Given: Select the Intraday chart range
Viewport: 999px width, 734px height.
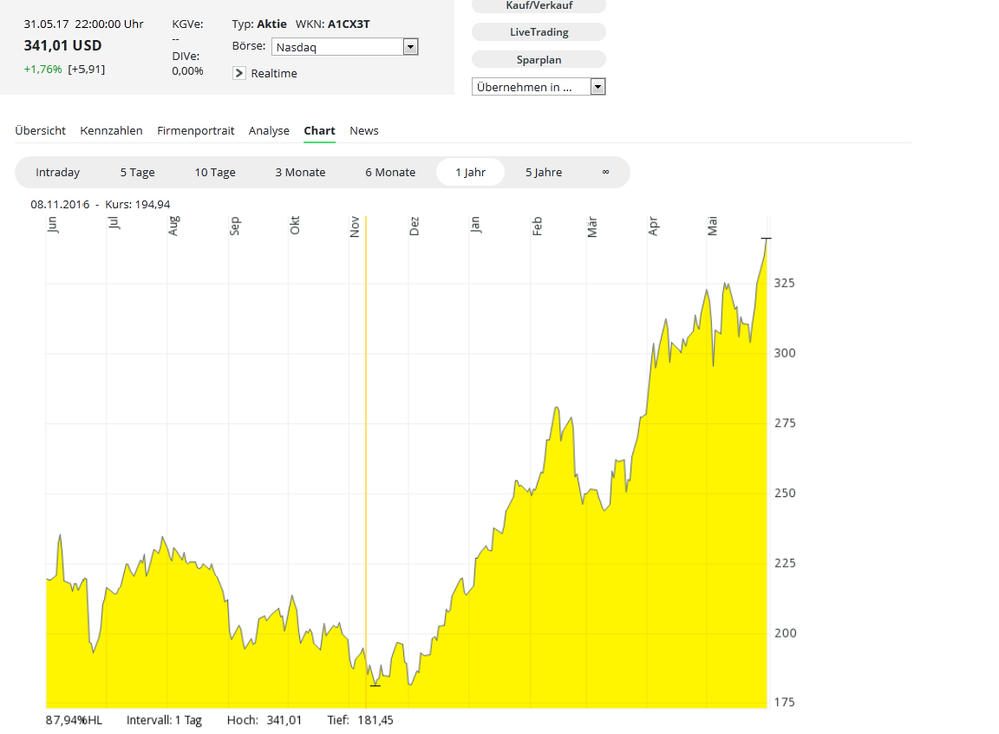Looking at the screenshot, I should click(x=58, y=172).
